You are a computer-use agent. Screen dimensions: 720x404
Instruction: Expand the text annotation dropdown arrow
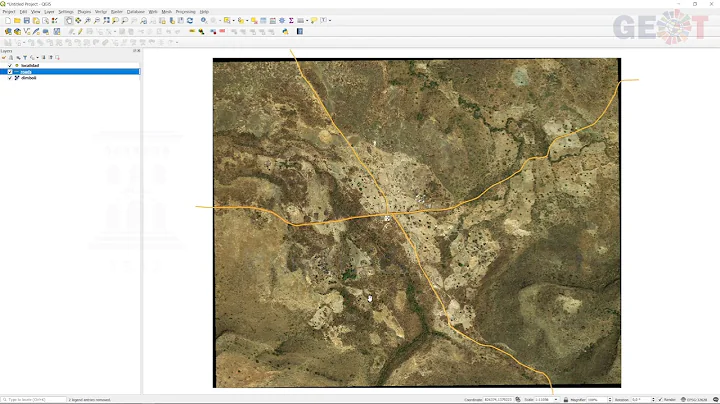pos(330,21)
